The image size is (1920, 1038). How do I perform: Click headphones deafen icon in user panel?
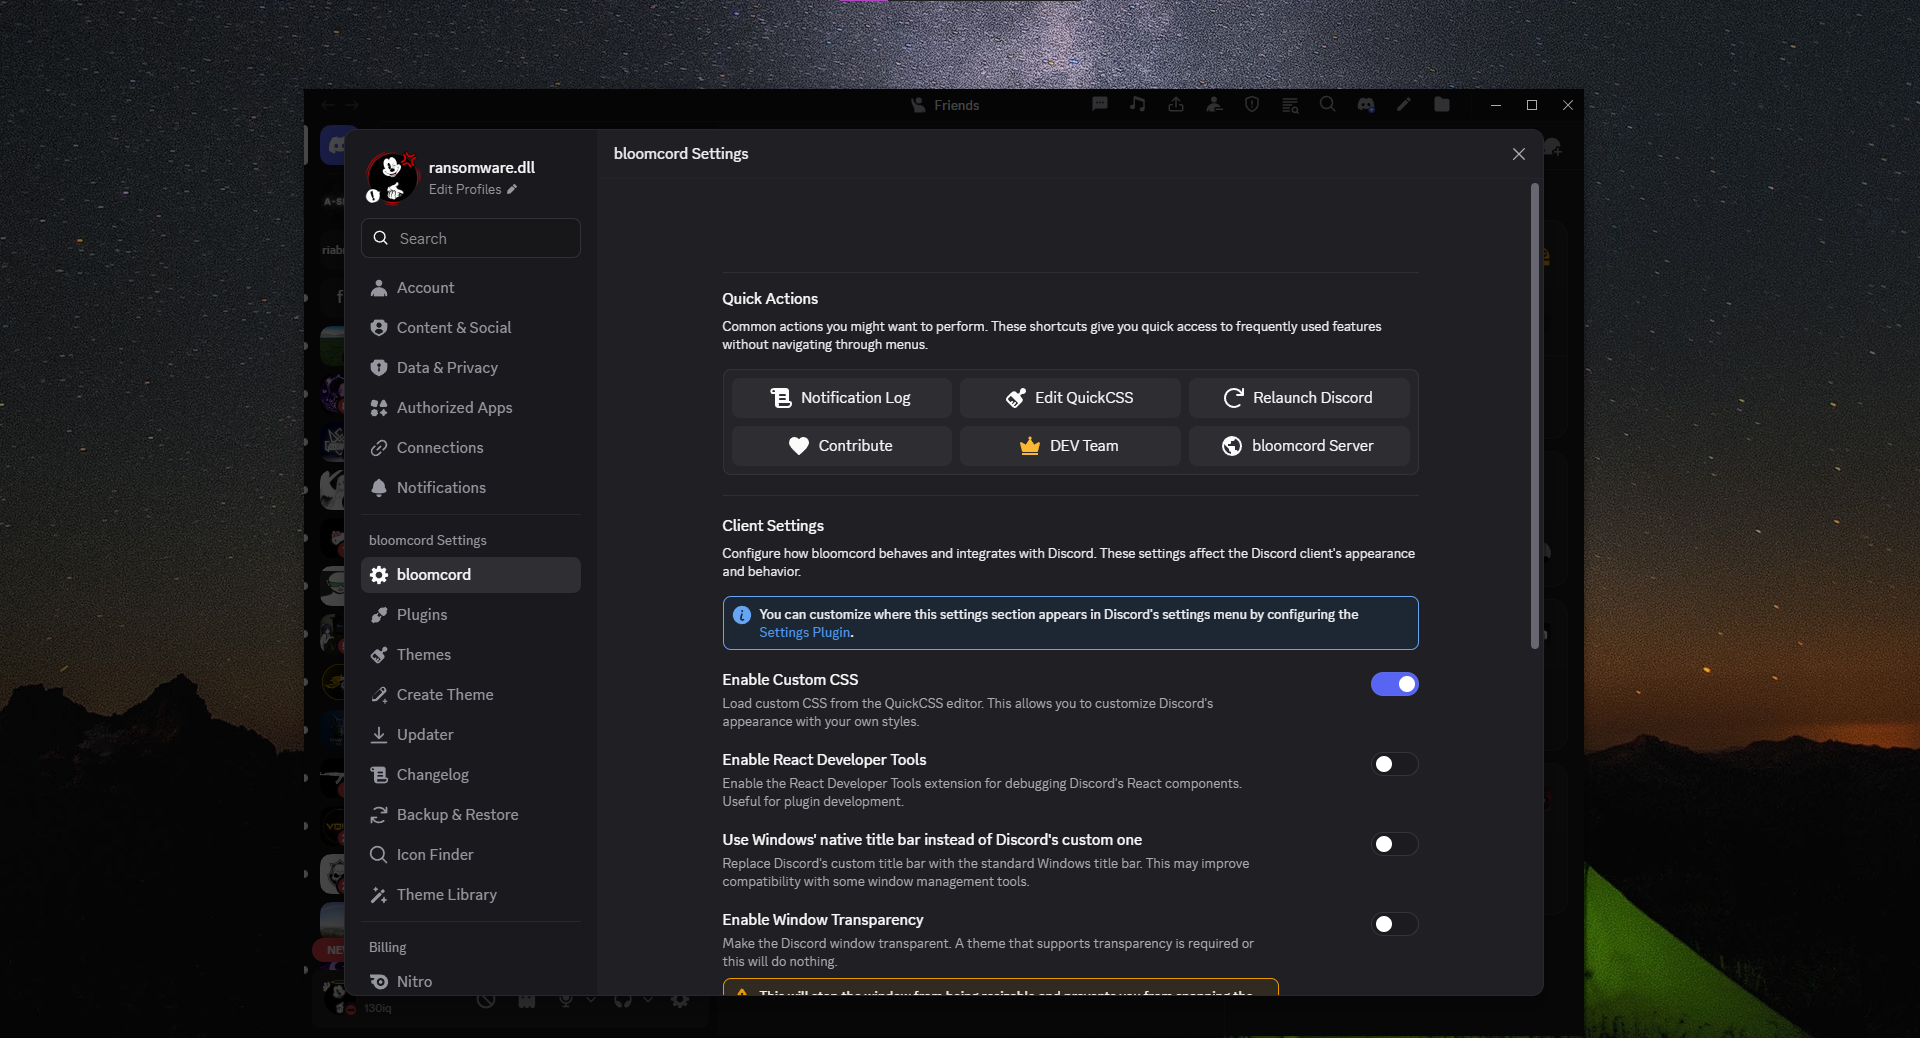pos(623,1001)
